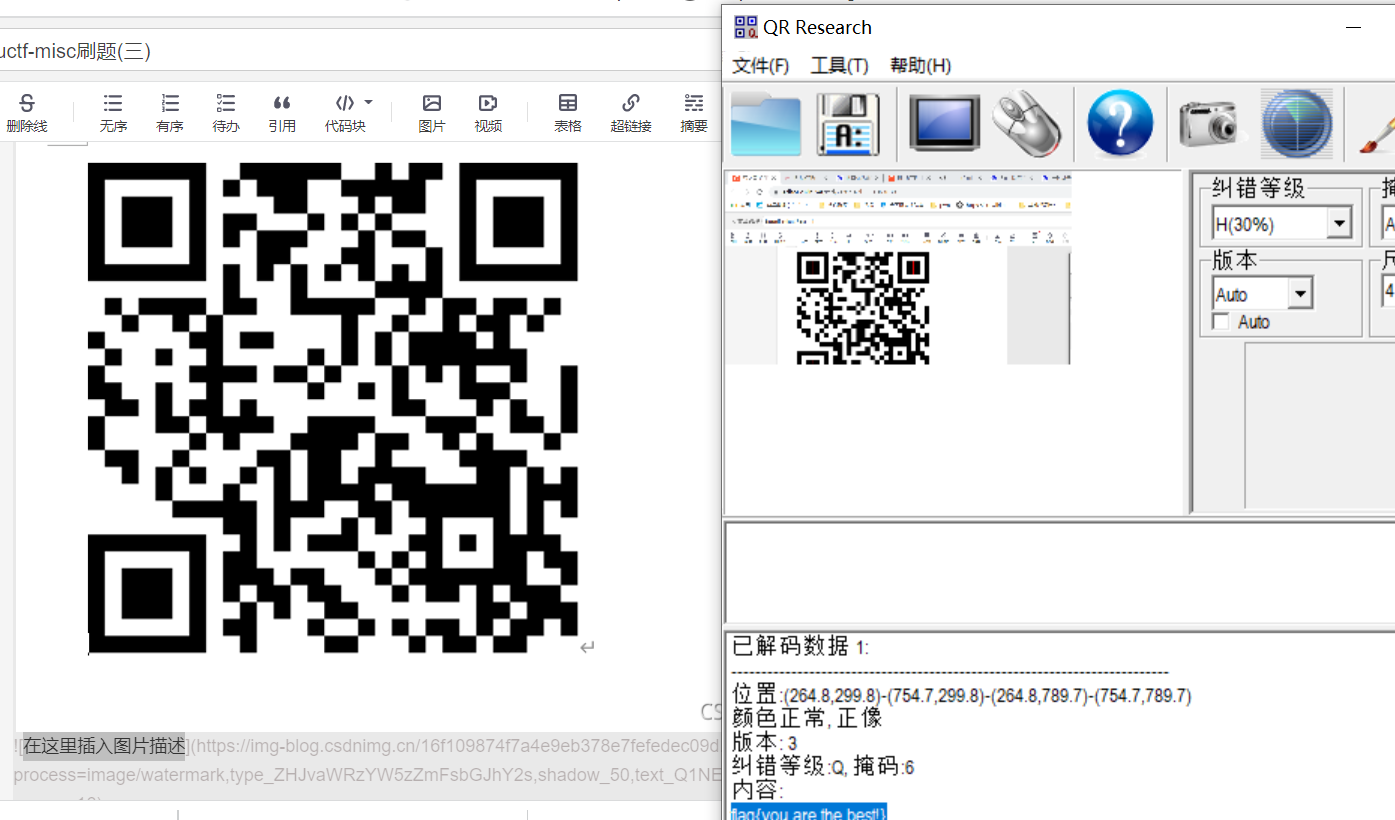Expand the code block dropdown arrow
The image size is (1395, 820).
tap(368, 102)
